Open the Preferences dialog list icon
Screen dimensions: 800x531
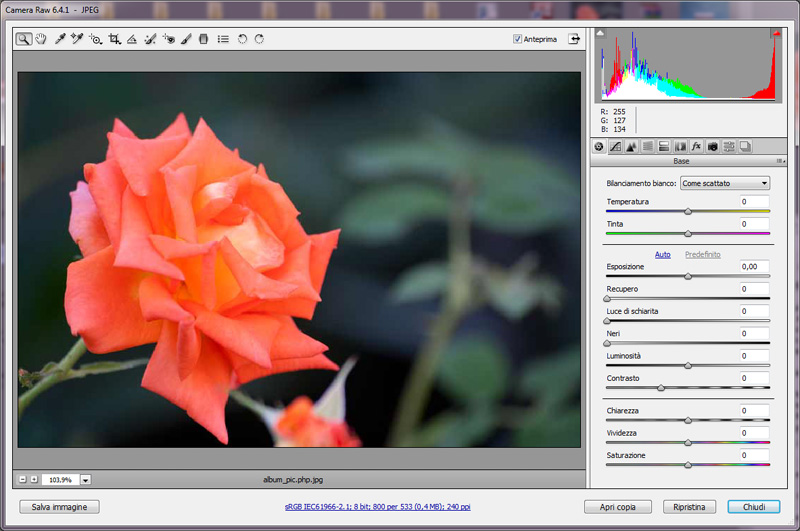(x=223, y=39)
